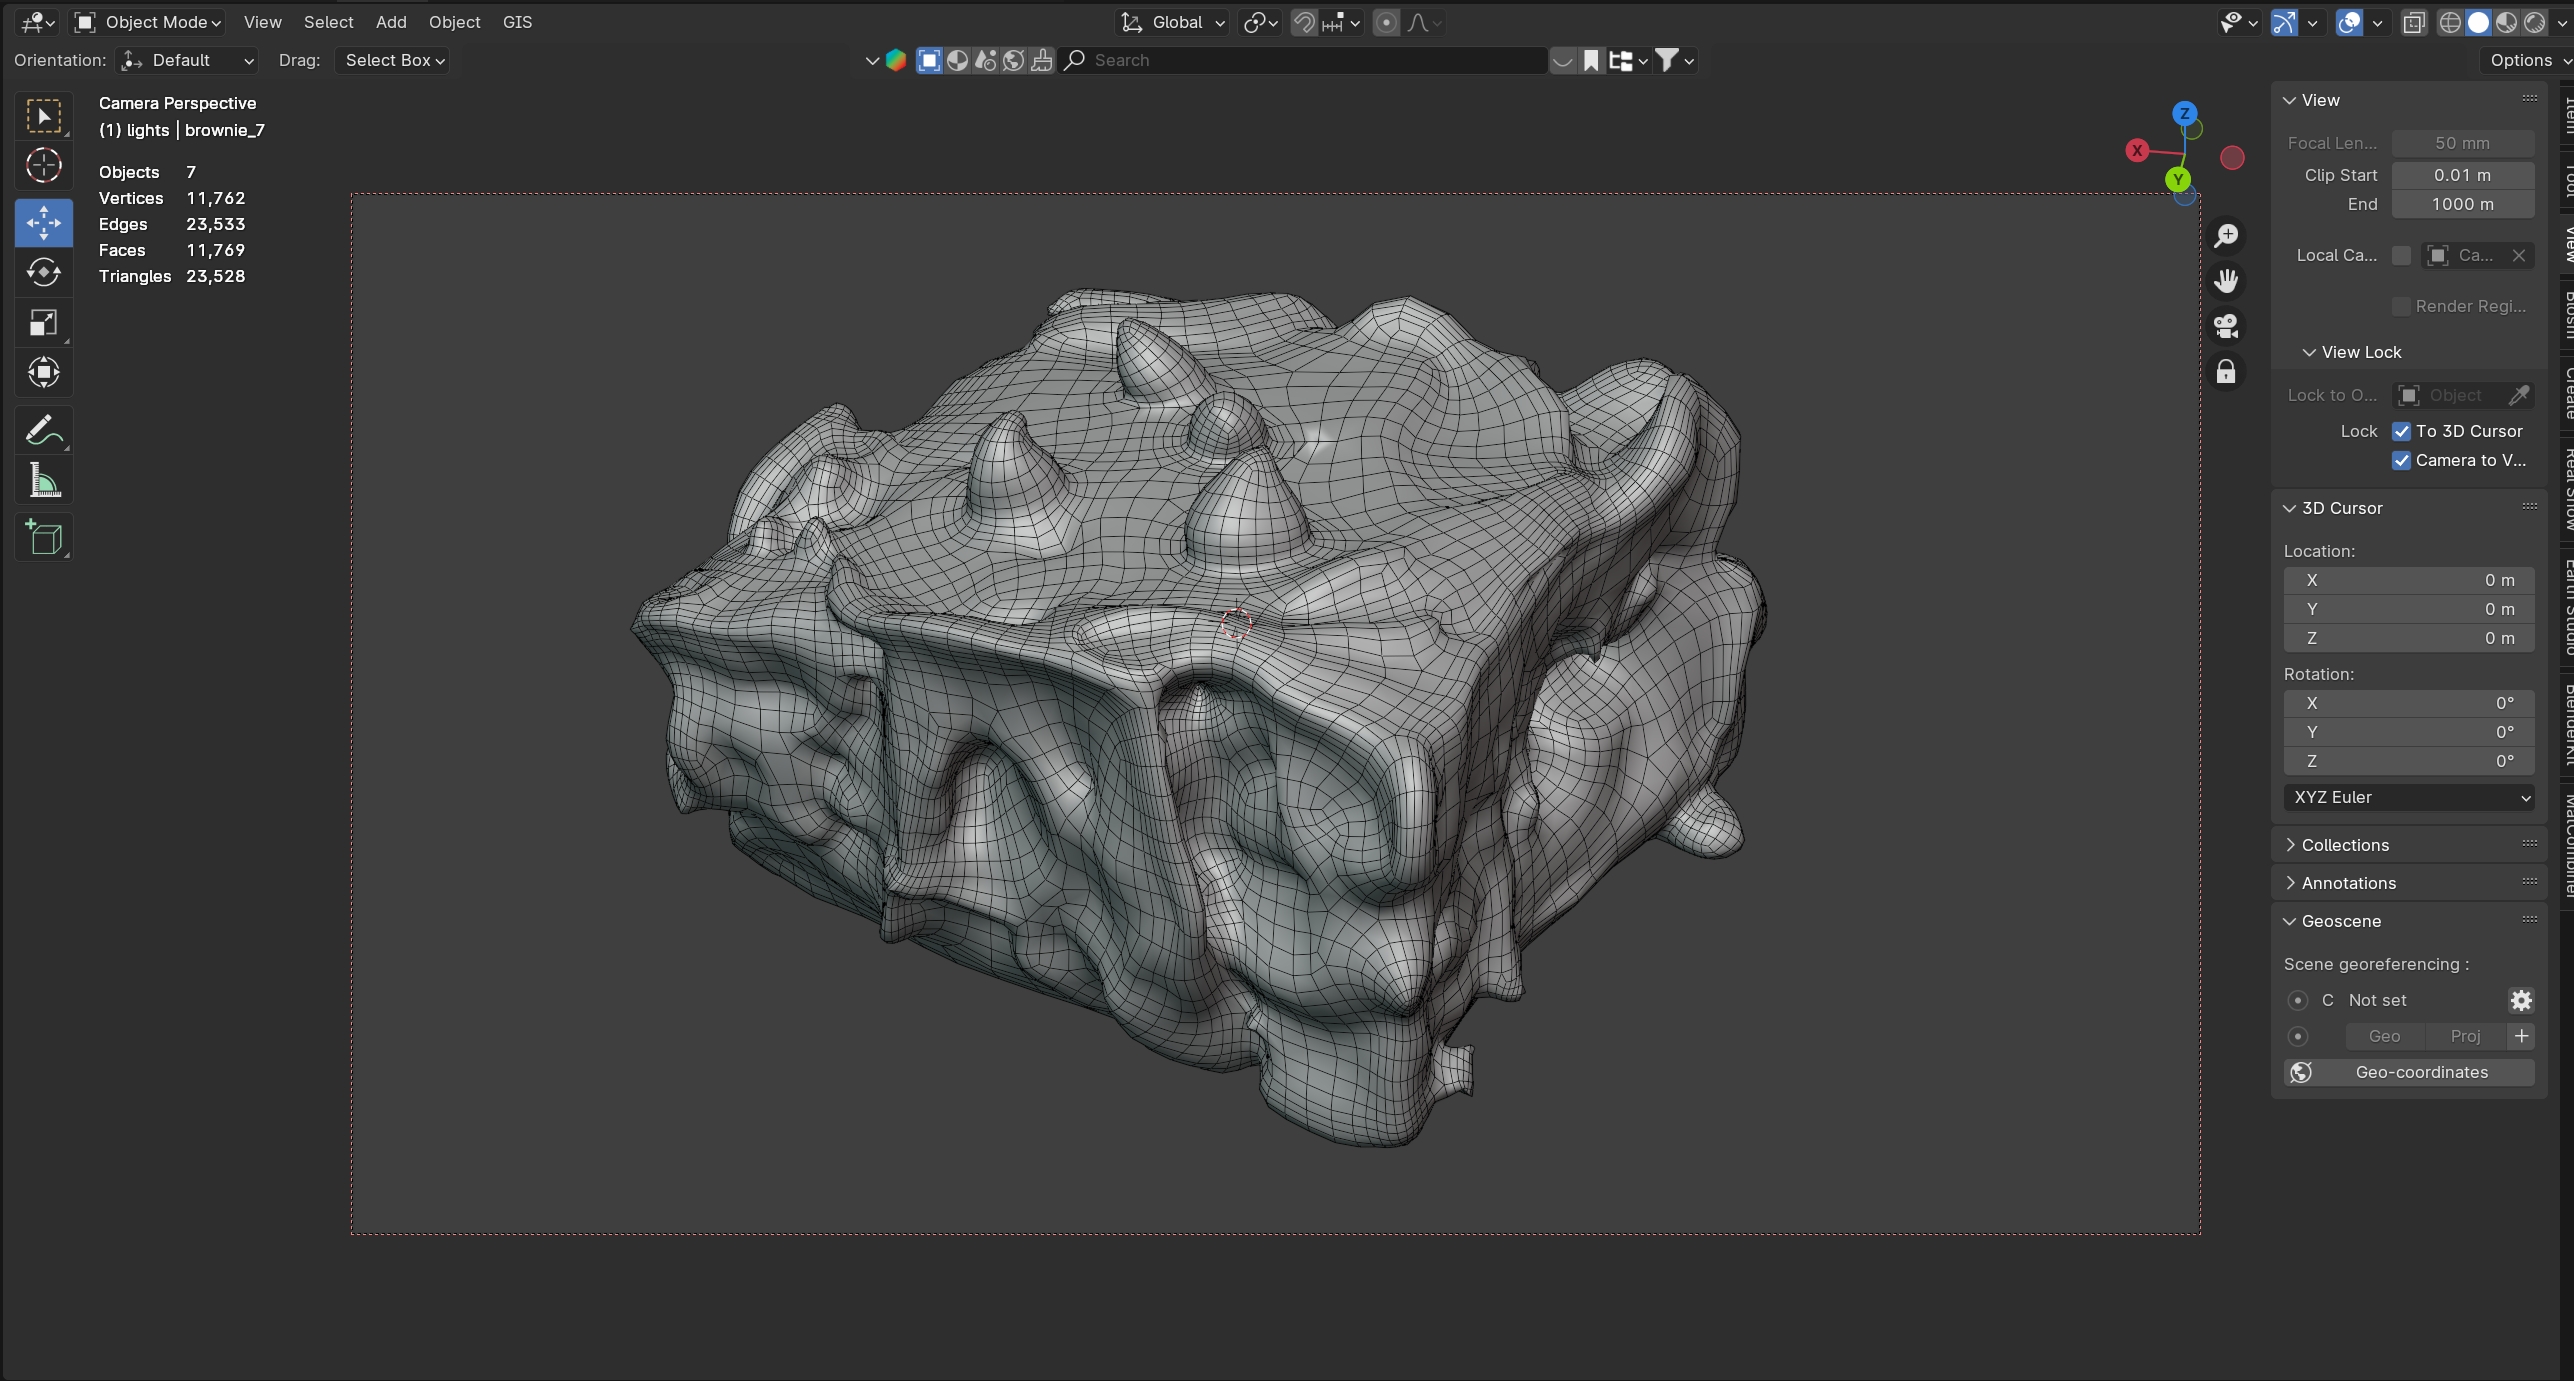Click the zoom magnifier viewport icon
2574x1381 pixels.
[x=2226, y=236]
